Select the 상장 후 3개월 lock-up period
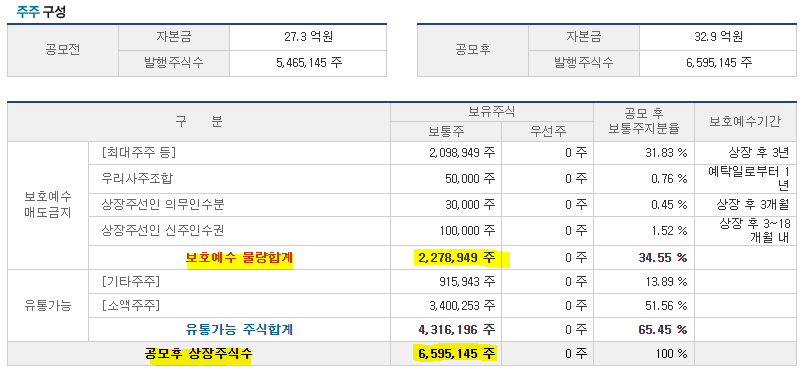The height and width of the screenshot is (370, 807). (x=754, y=204)
